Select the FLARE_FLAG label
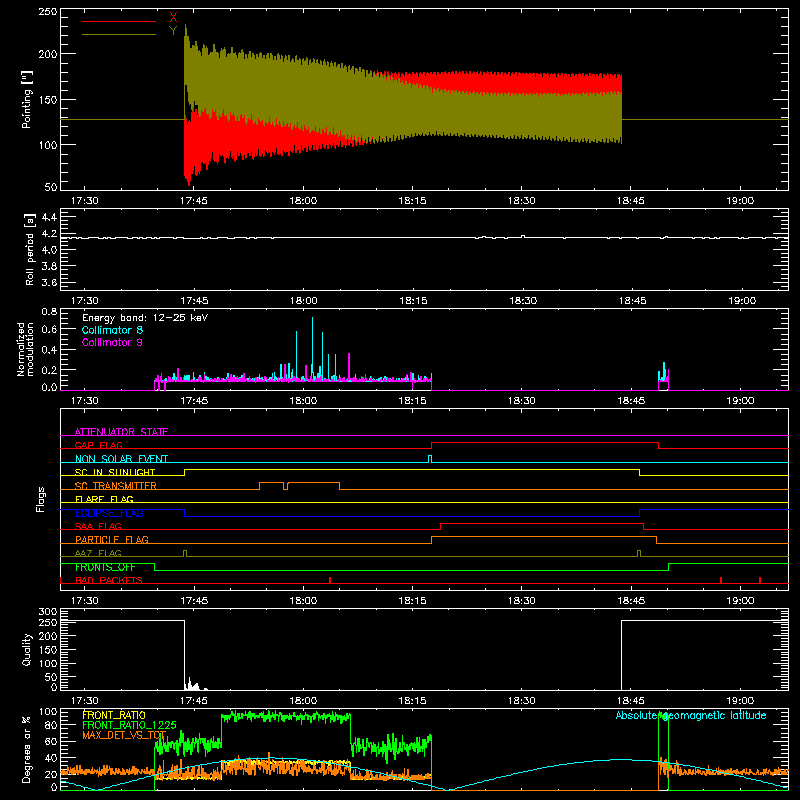 click(x=104, y=499)
